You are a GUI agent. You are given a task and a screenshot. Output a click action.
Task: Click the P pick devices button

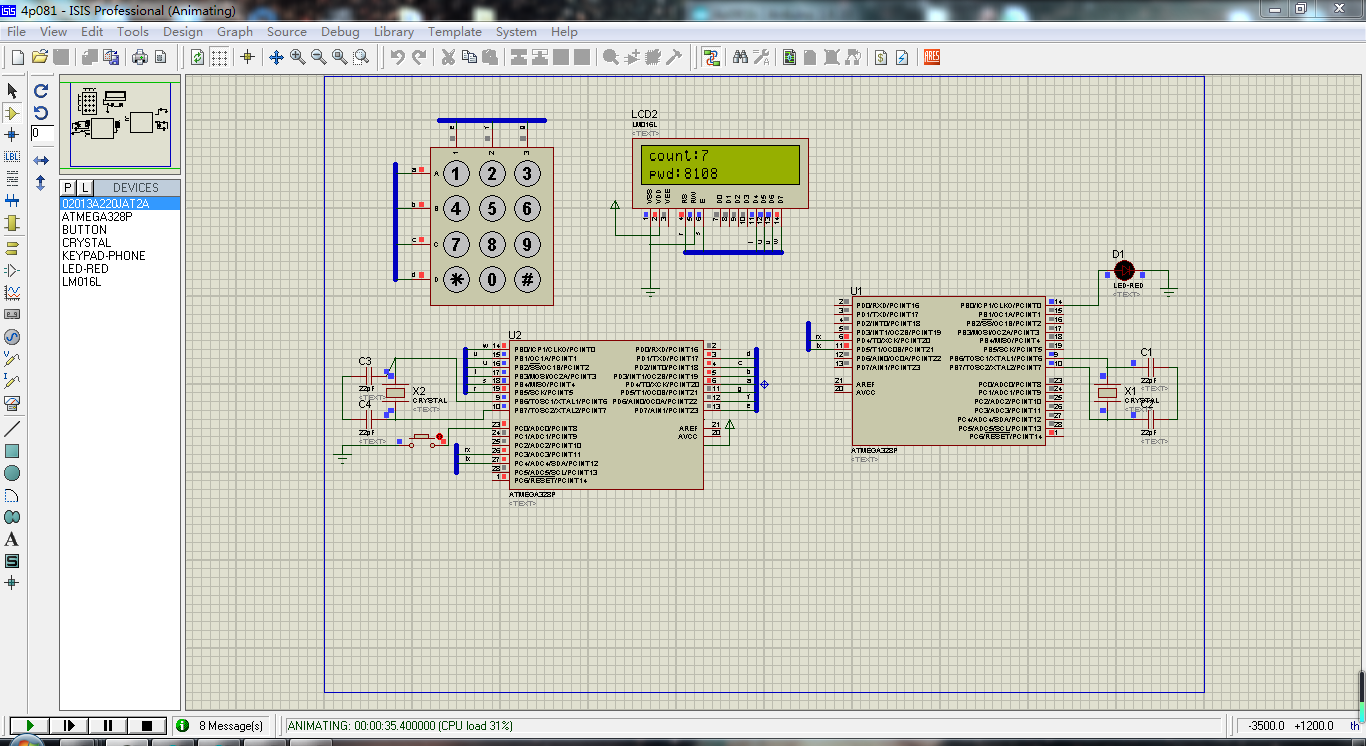[x=68, y=187]
